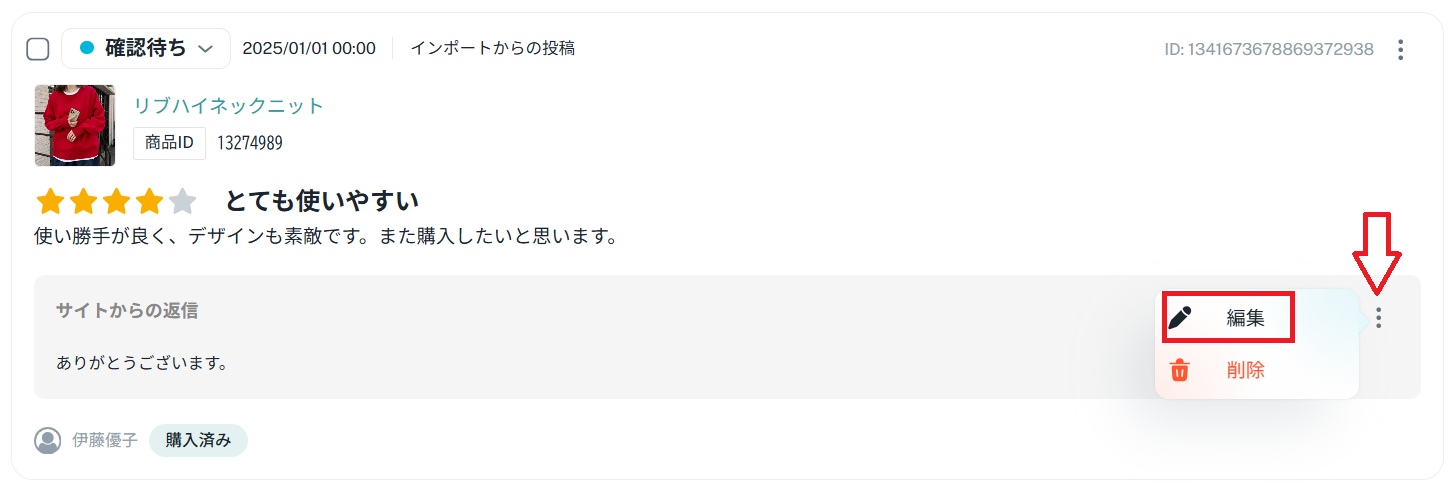1454x495 pixels.
Task: Click the fifth grey rating star
Action: point(182,202)
